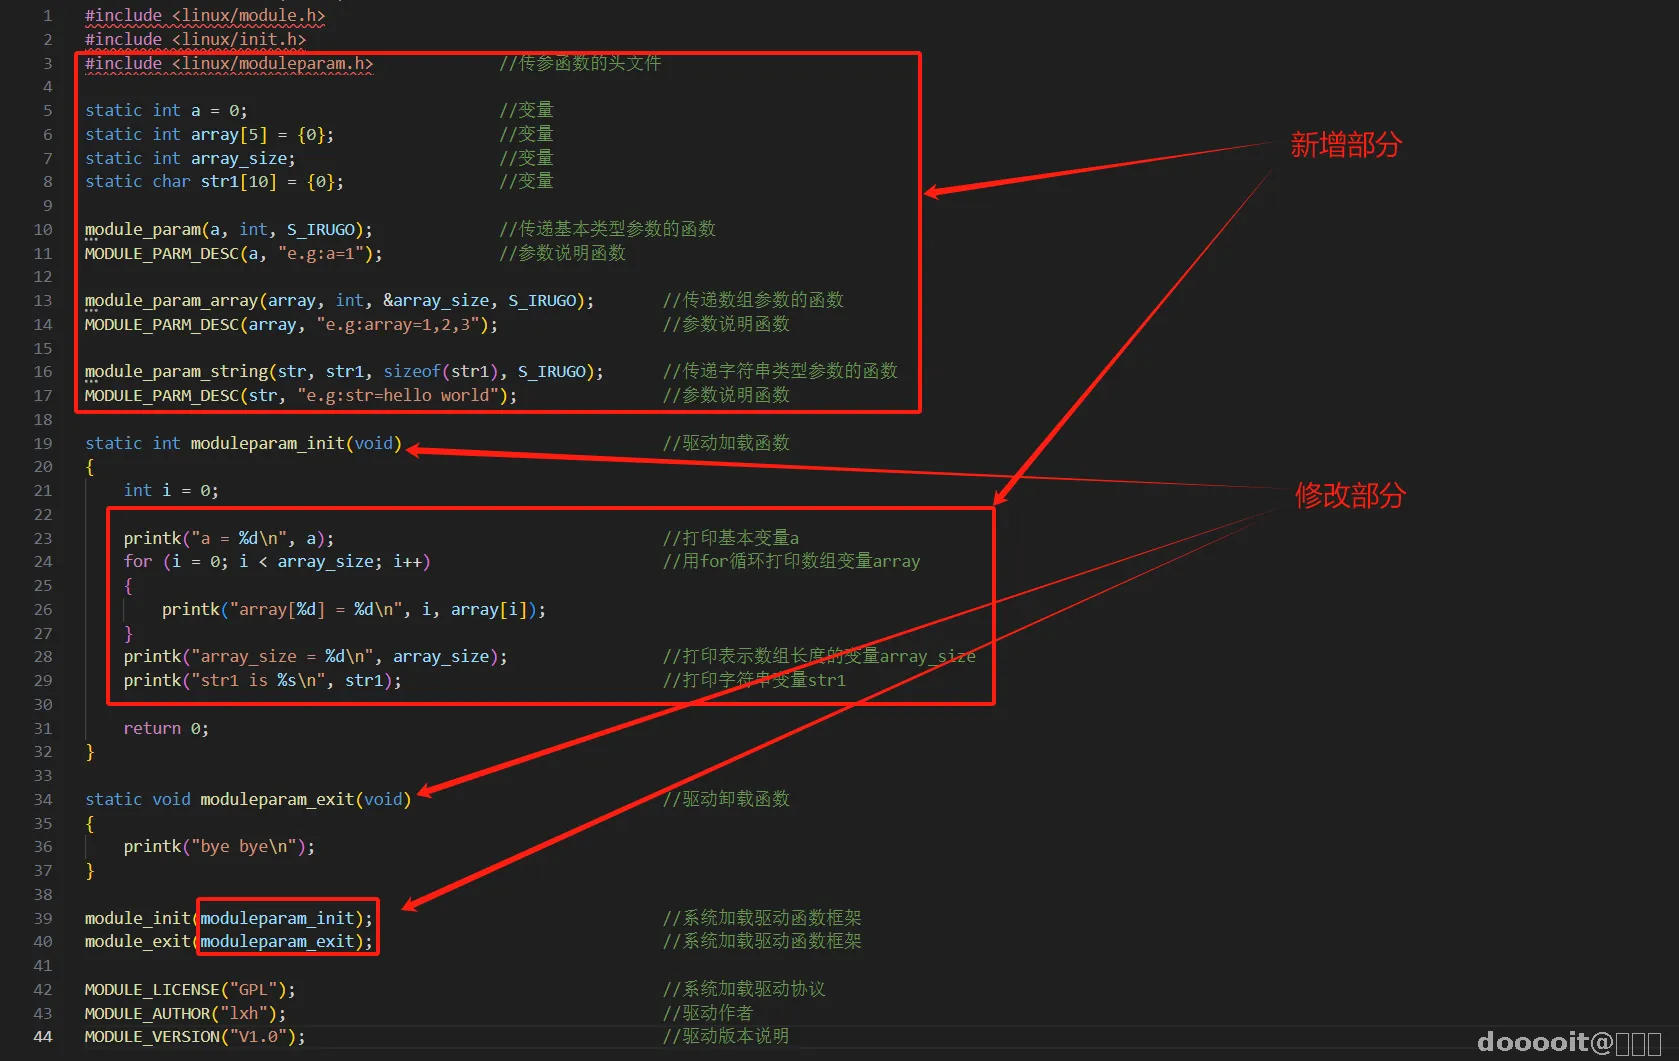Click line number 44 in the gutter

[x=43, y=1037]
